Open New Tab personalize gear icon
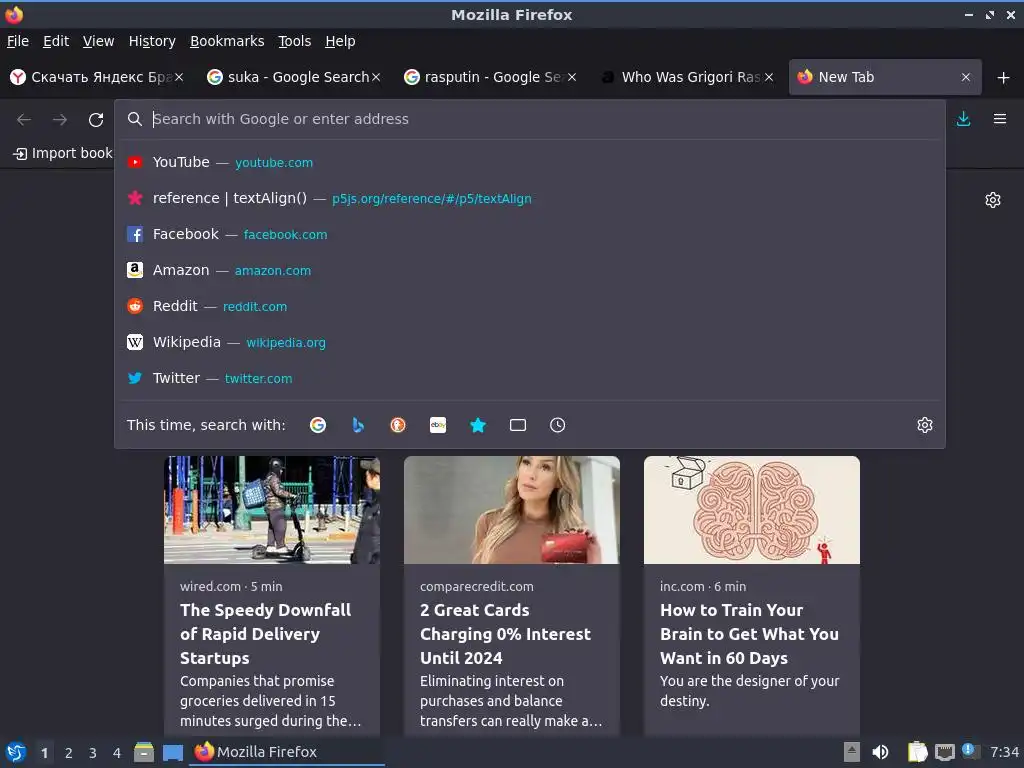The height and width of the screenshot is (768, 1024). (993, 200)
